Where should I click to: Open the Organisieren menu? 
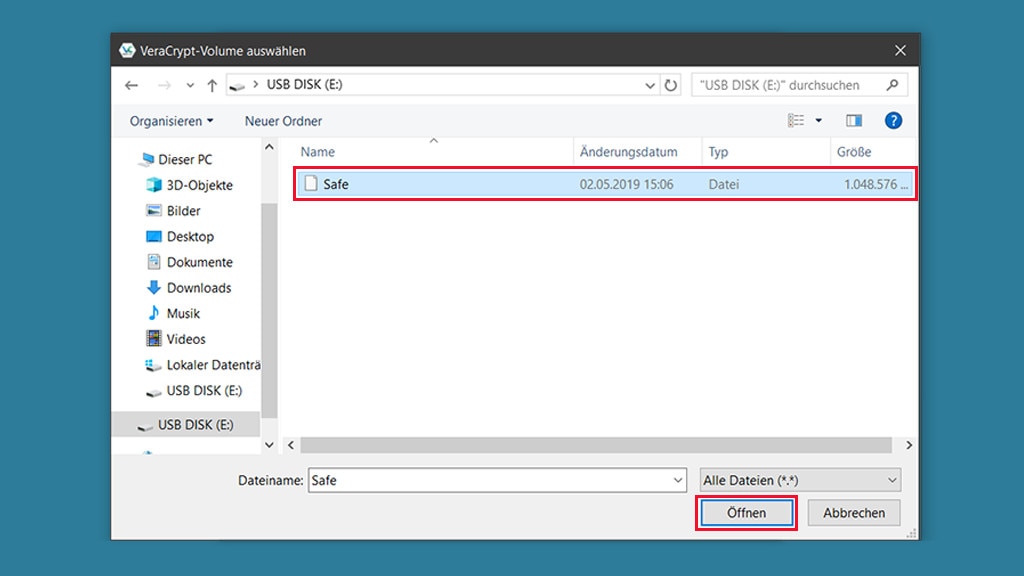(171, 121)
